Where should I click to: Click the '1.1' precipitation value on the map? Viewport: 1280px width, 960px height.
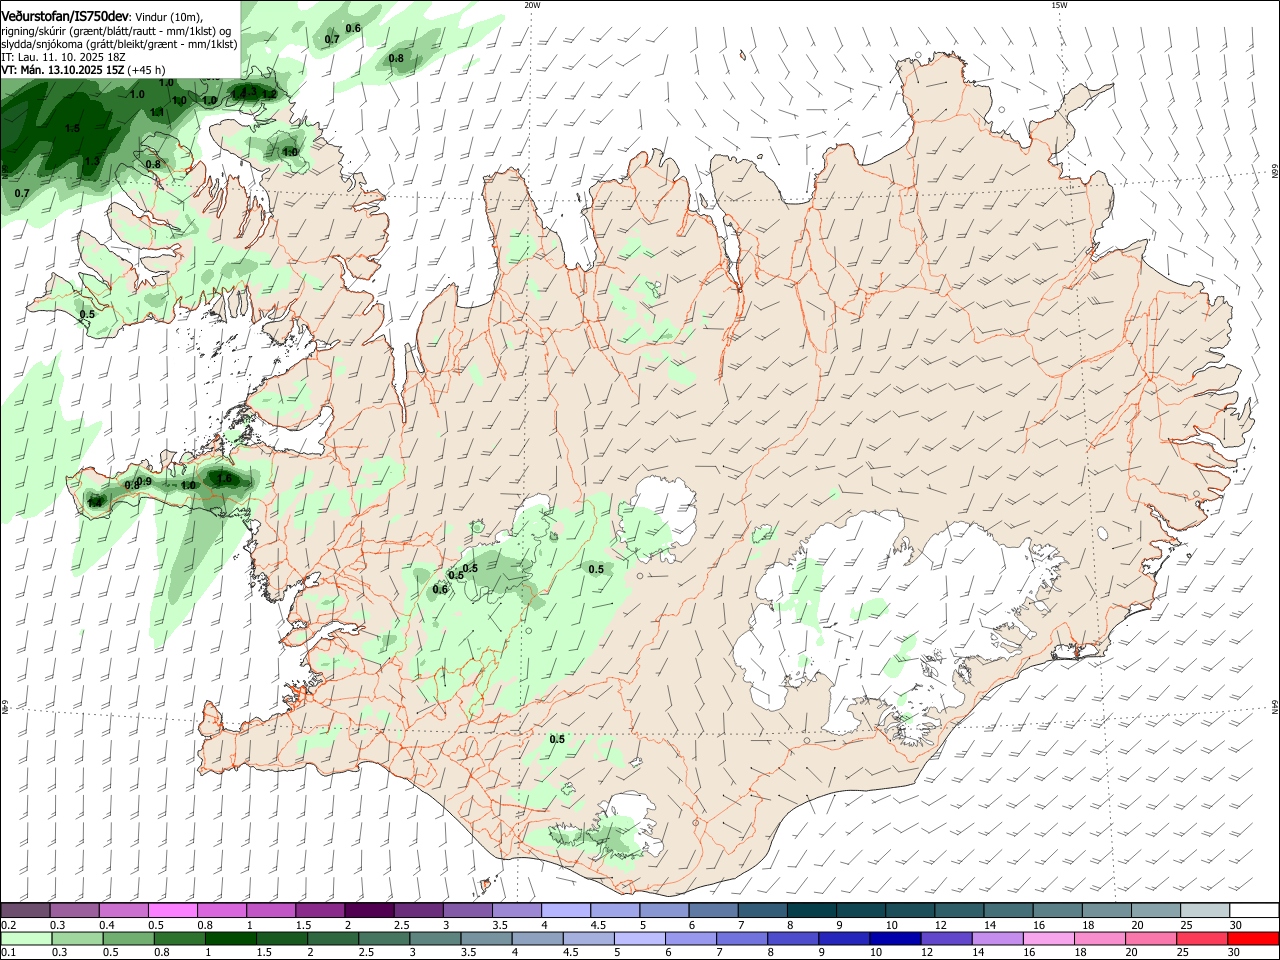coord(157,113)
